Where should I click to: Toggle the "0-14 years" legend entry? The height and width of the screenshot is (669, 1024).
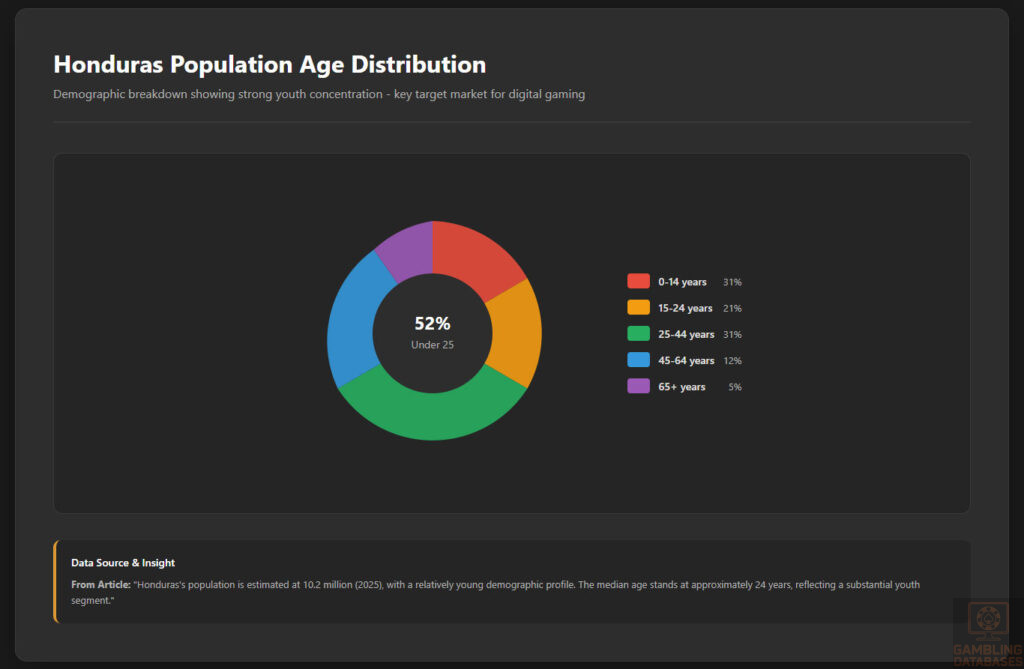(x=682, y=282)
